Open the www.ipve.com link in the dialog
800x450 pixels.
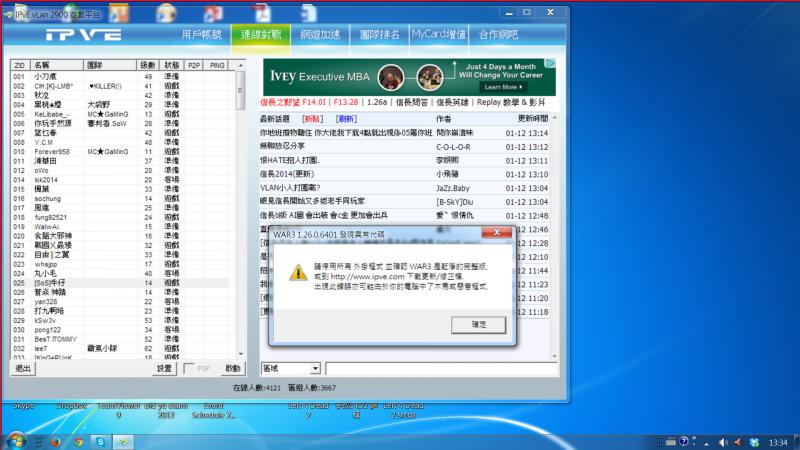pyautogui.click(x=367, y=276)
